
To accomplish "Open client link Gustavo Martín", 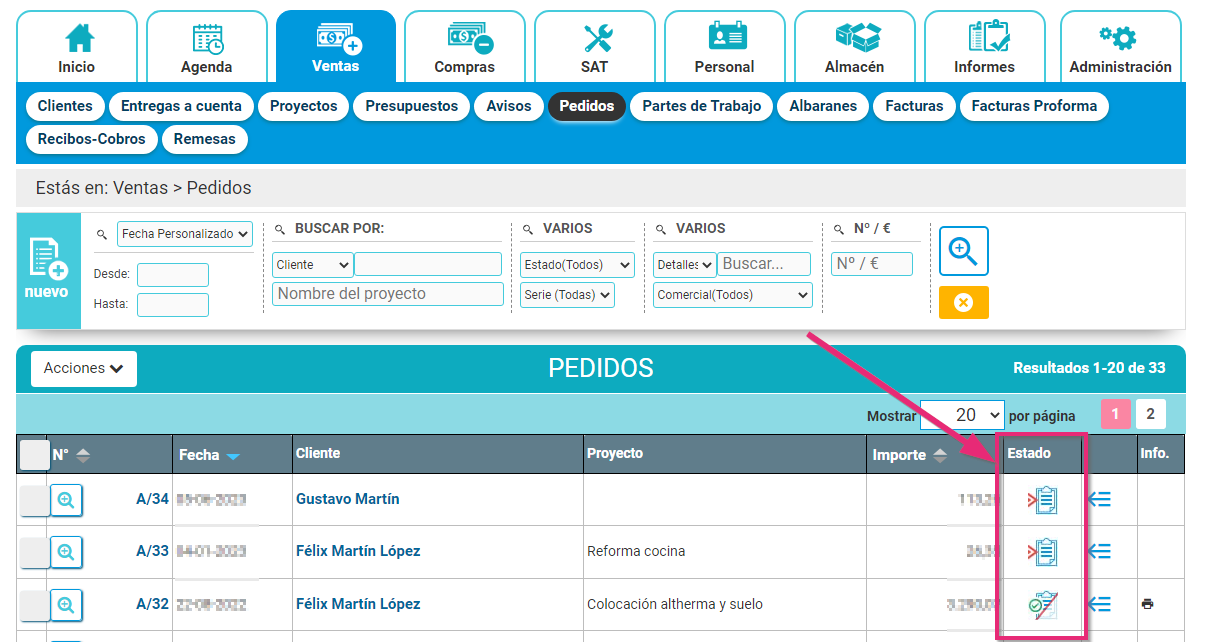I will (347, 499).
